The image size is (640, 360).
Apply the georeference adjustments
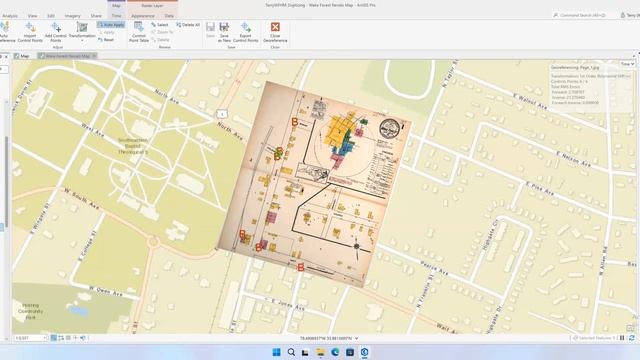[x=107, y=32]
